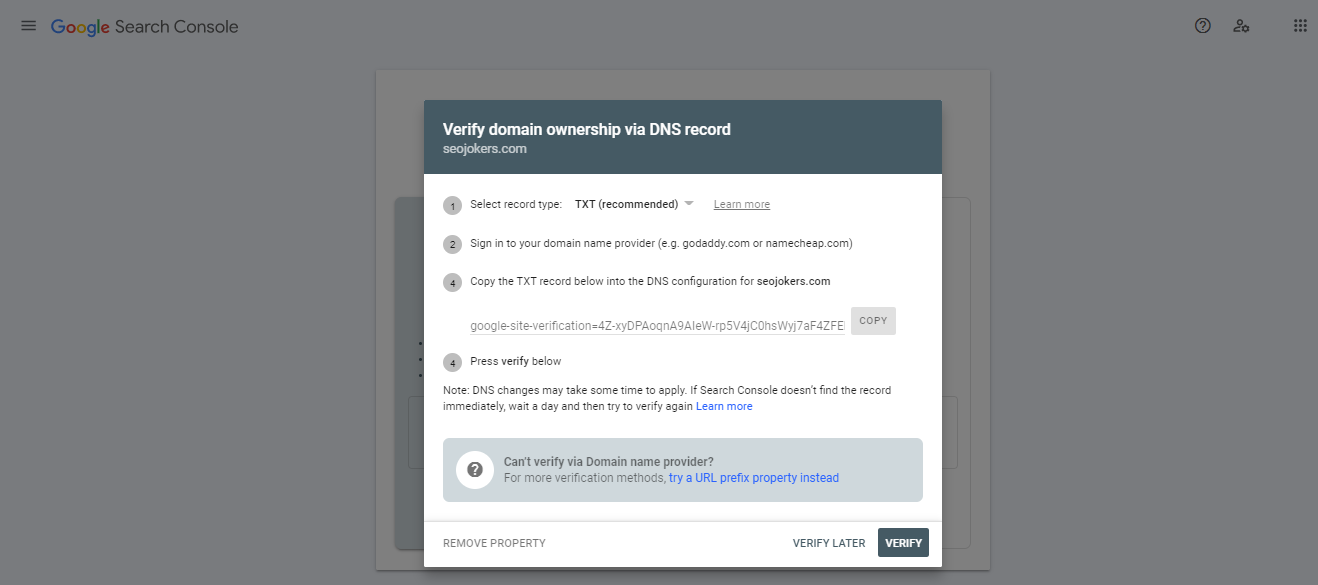Screen dimensions: 1318x585
Task: Click the COPY button for the TXT record
Action: coord(872,320)
